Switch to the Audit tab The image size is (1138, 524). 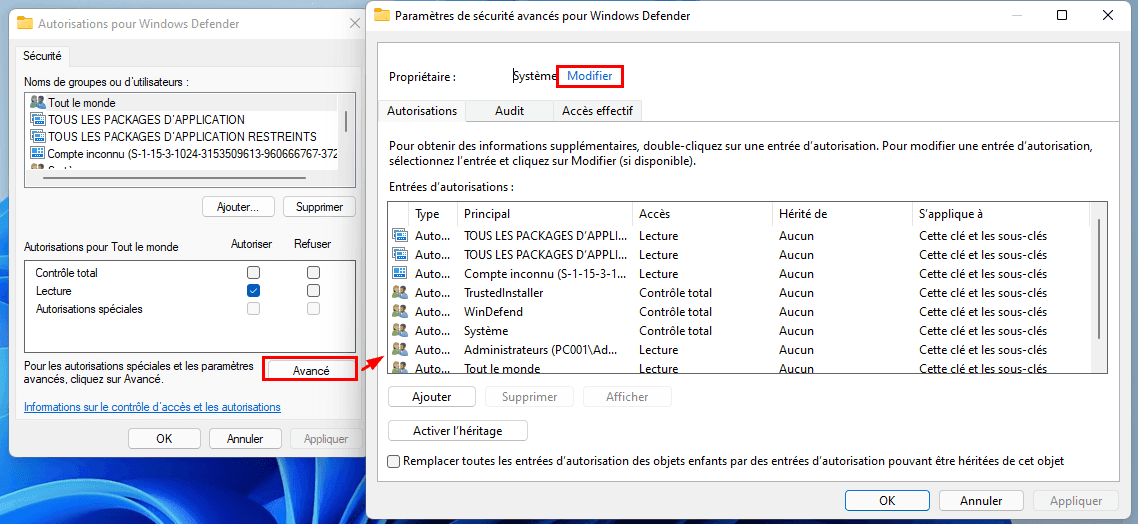pos(509,111)
